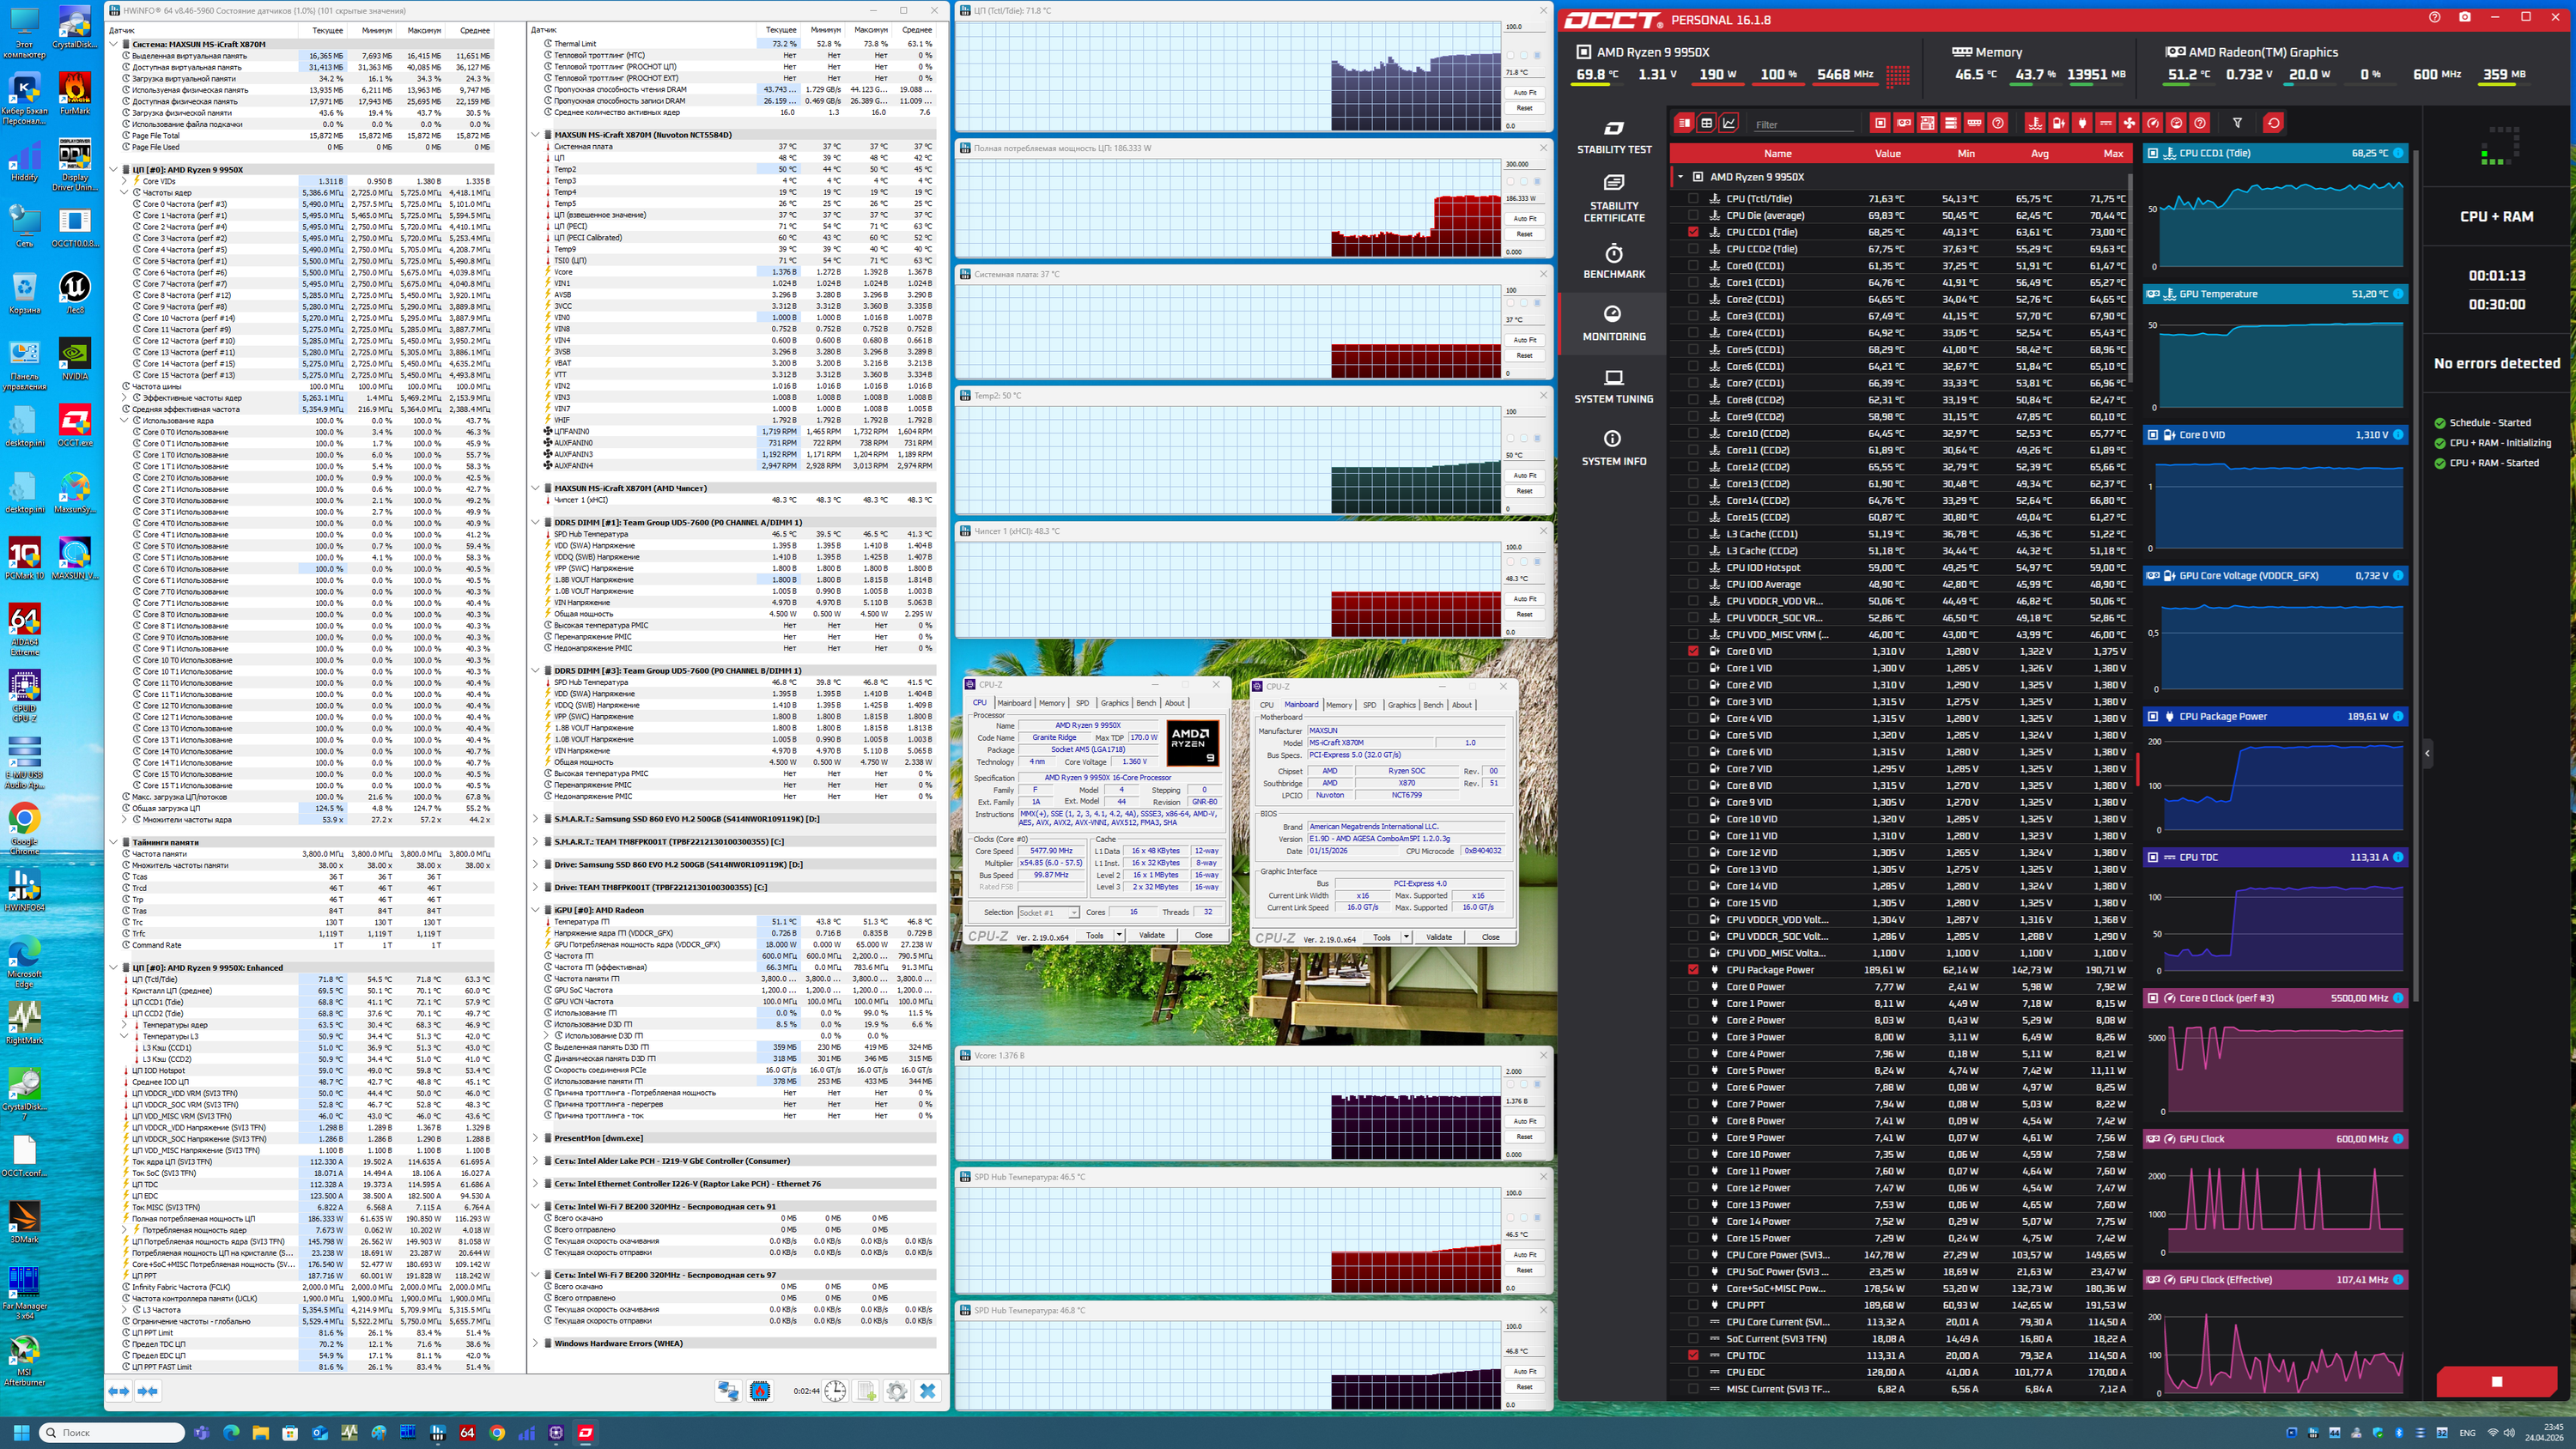Viewport: 2576px width, 1449px height.
Task: Toggle the frequency gauge sensor-type filter
Action: [2153, 123]
